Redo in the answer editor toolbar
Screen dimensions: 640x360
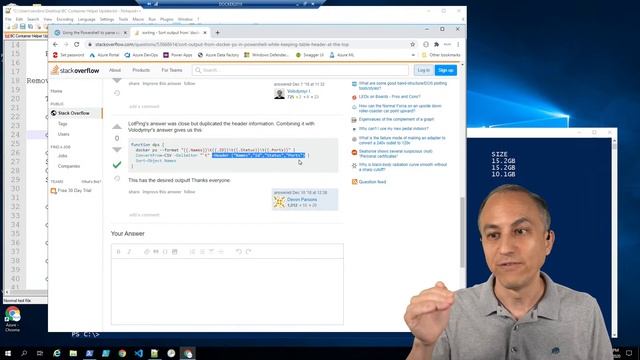click(x=248, y=252)
